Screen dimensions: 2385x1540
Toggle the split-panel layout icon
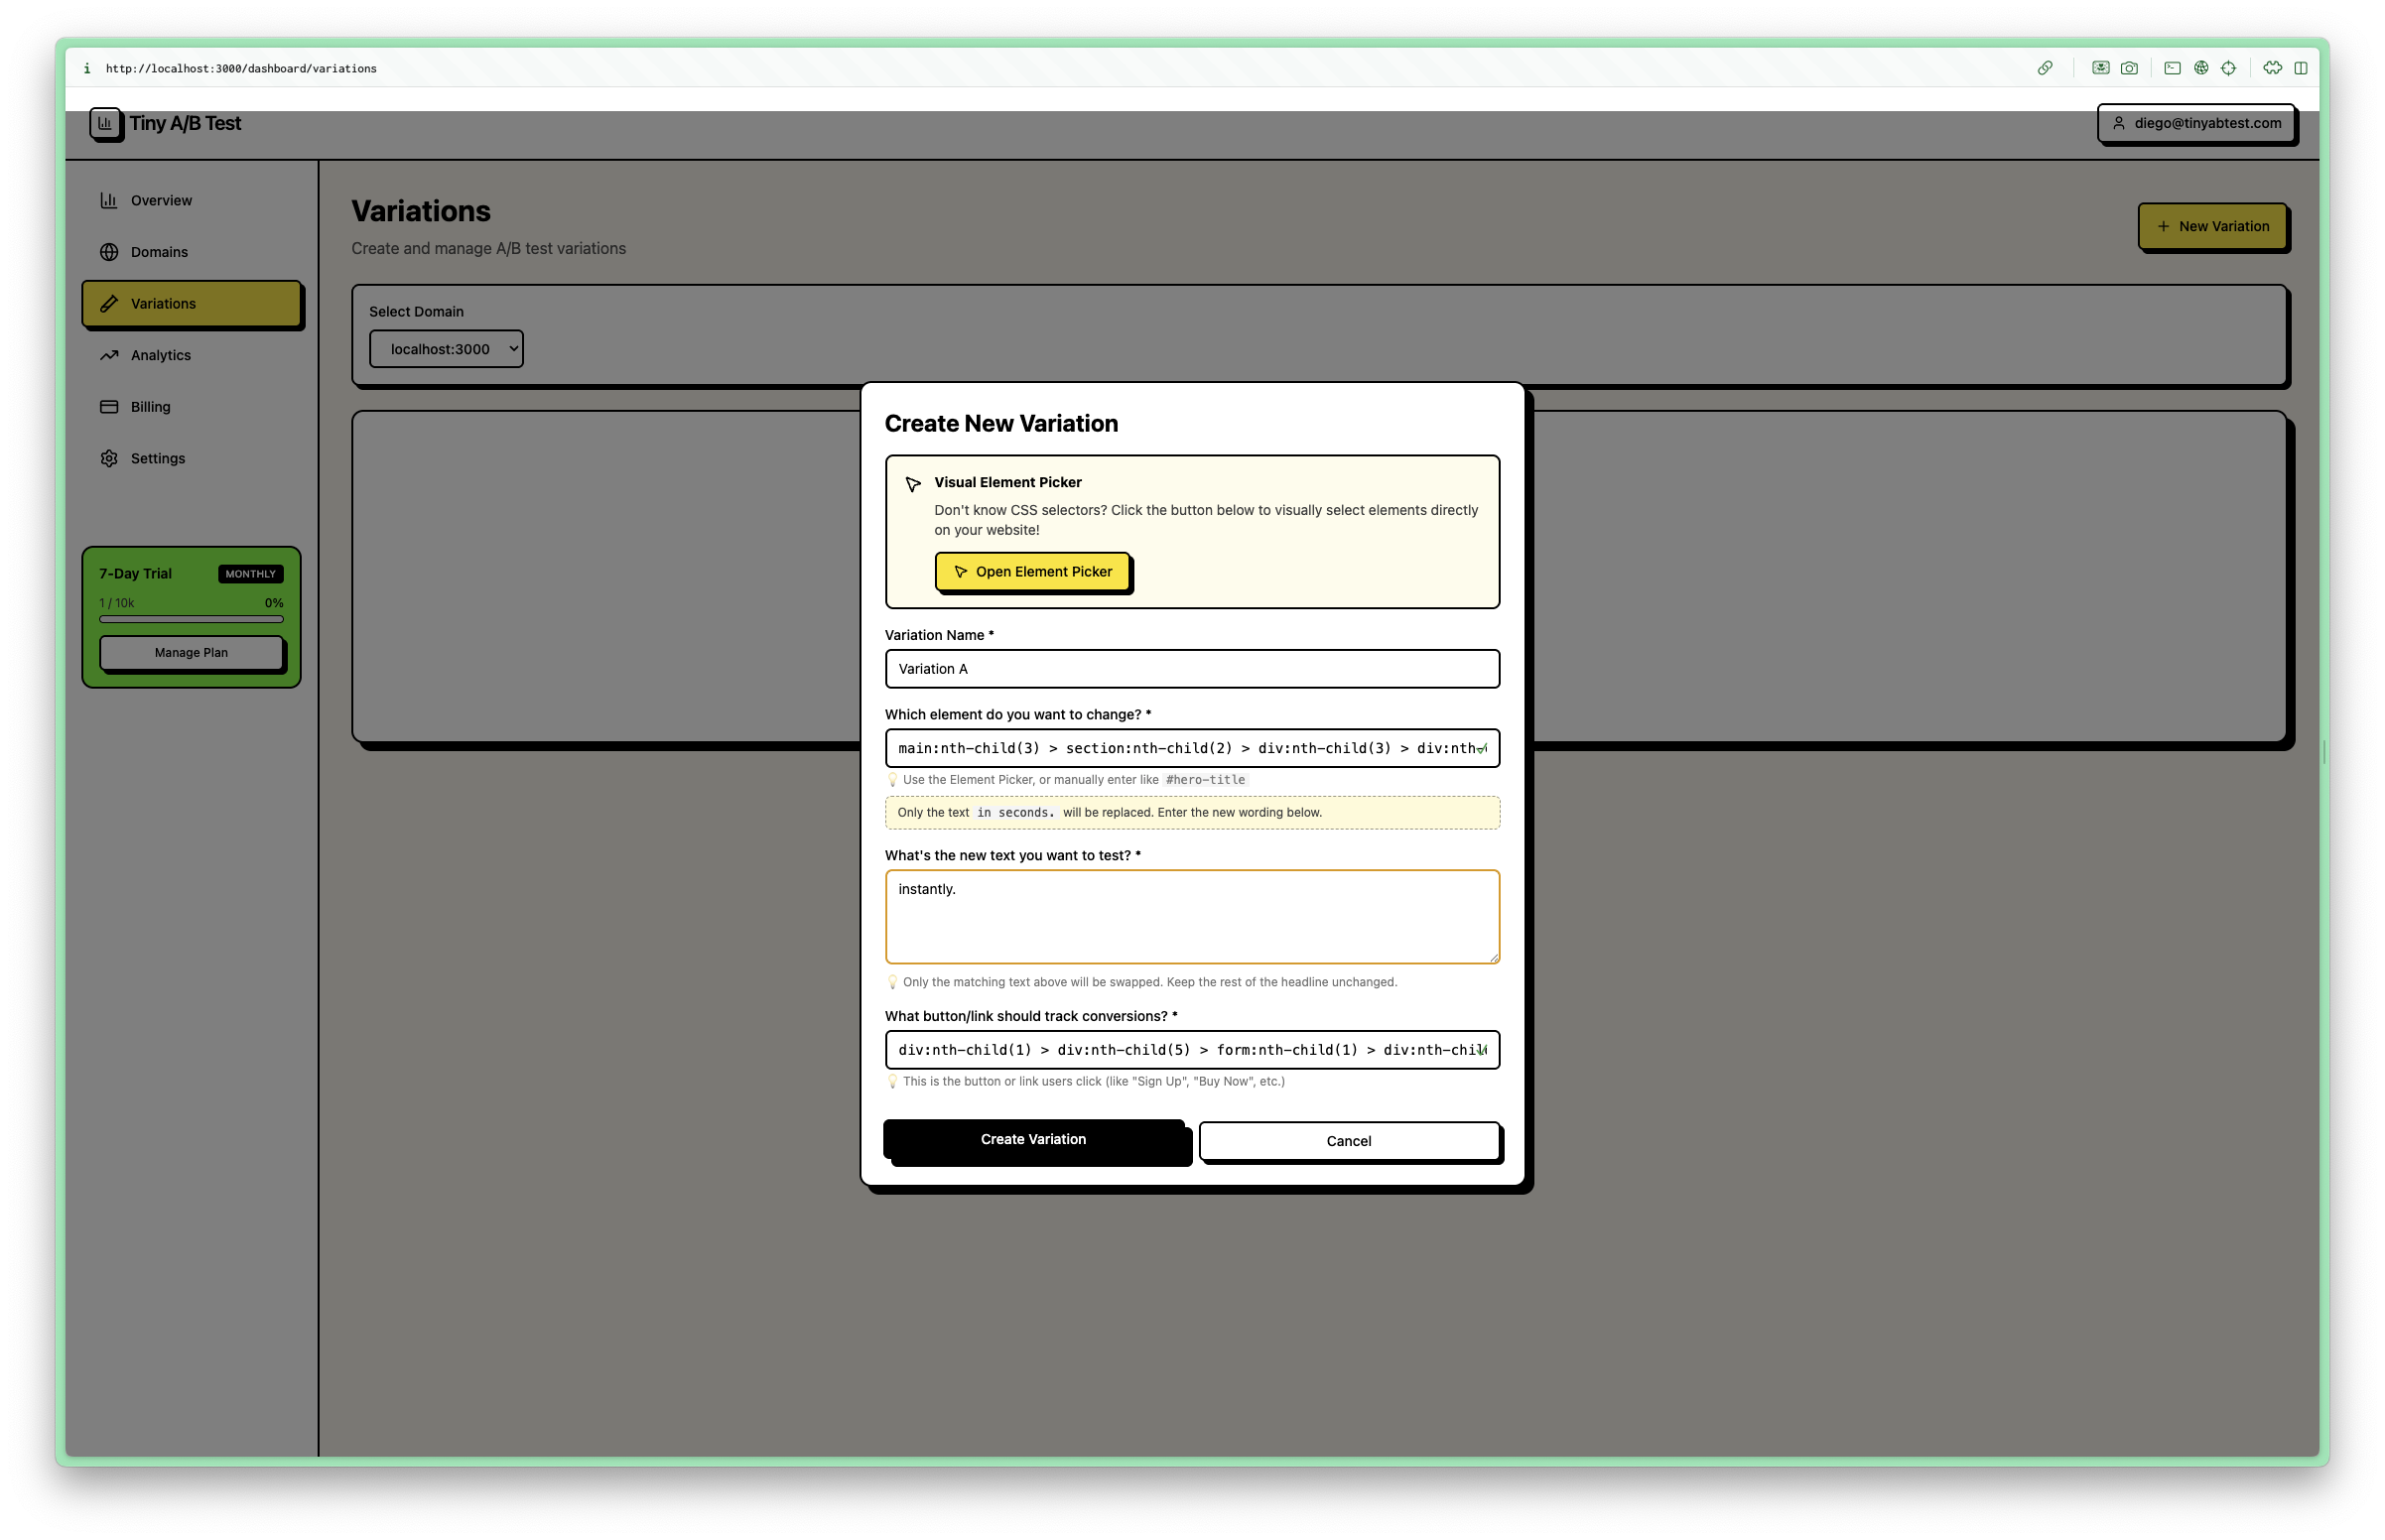tap(2300, 68)
